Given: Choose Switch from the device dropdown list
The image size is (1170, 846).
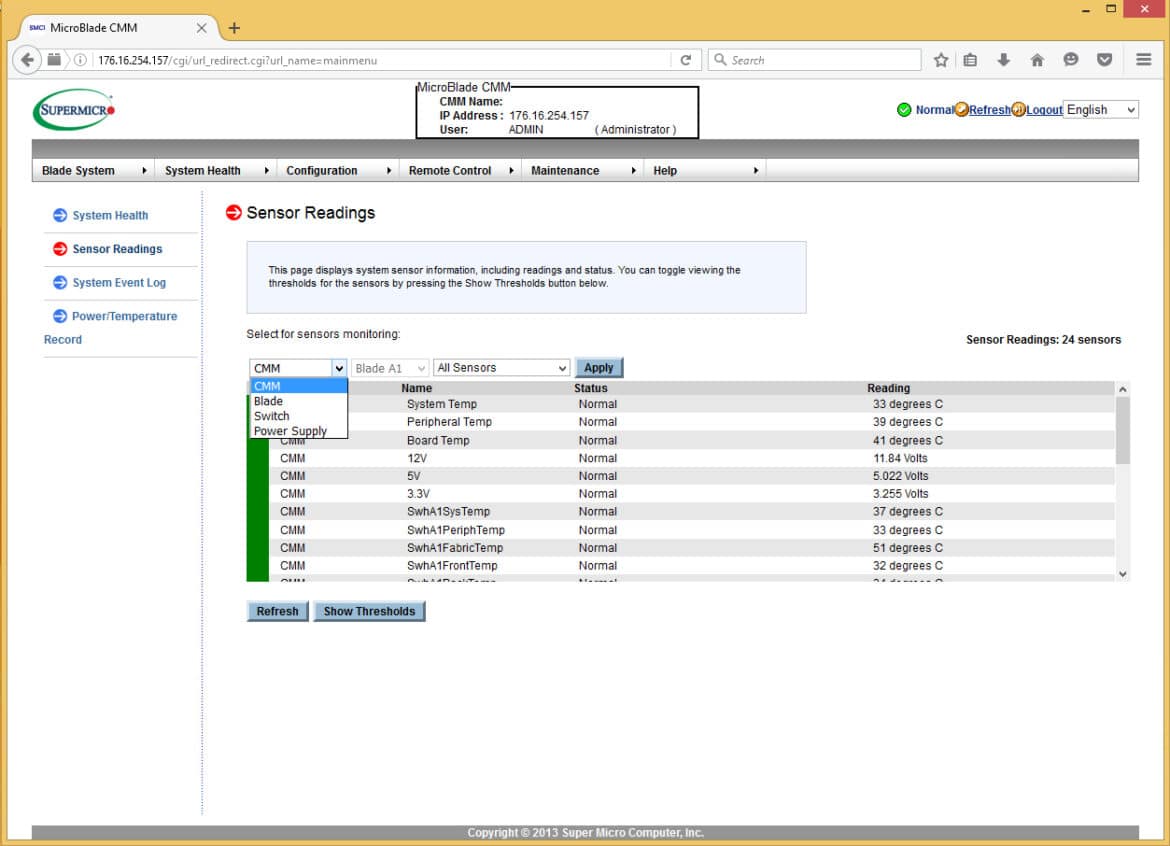Looking at the screenshot, I should (x=298, y=416).
